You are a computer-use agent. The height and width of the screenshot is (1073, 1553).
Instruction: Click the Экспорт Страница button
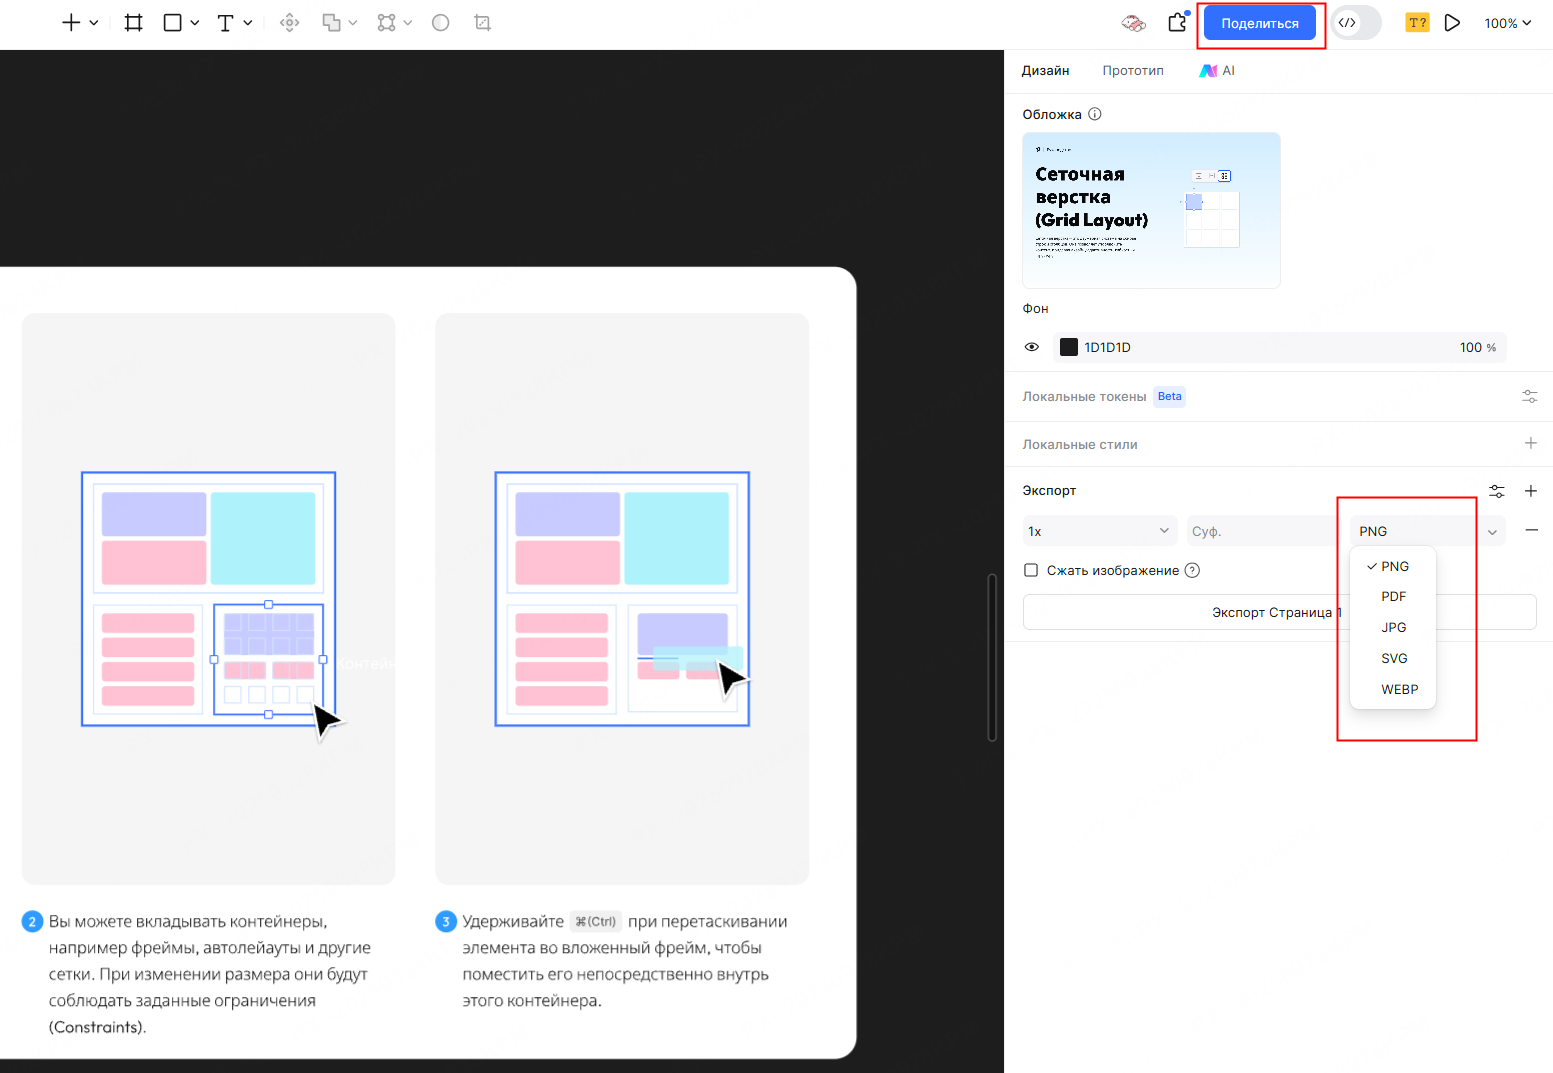click(1180, 612)
